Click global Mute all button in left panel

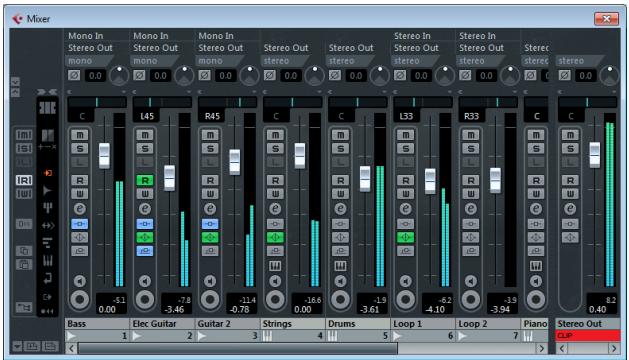coord(24,135)
